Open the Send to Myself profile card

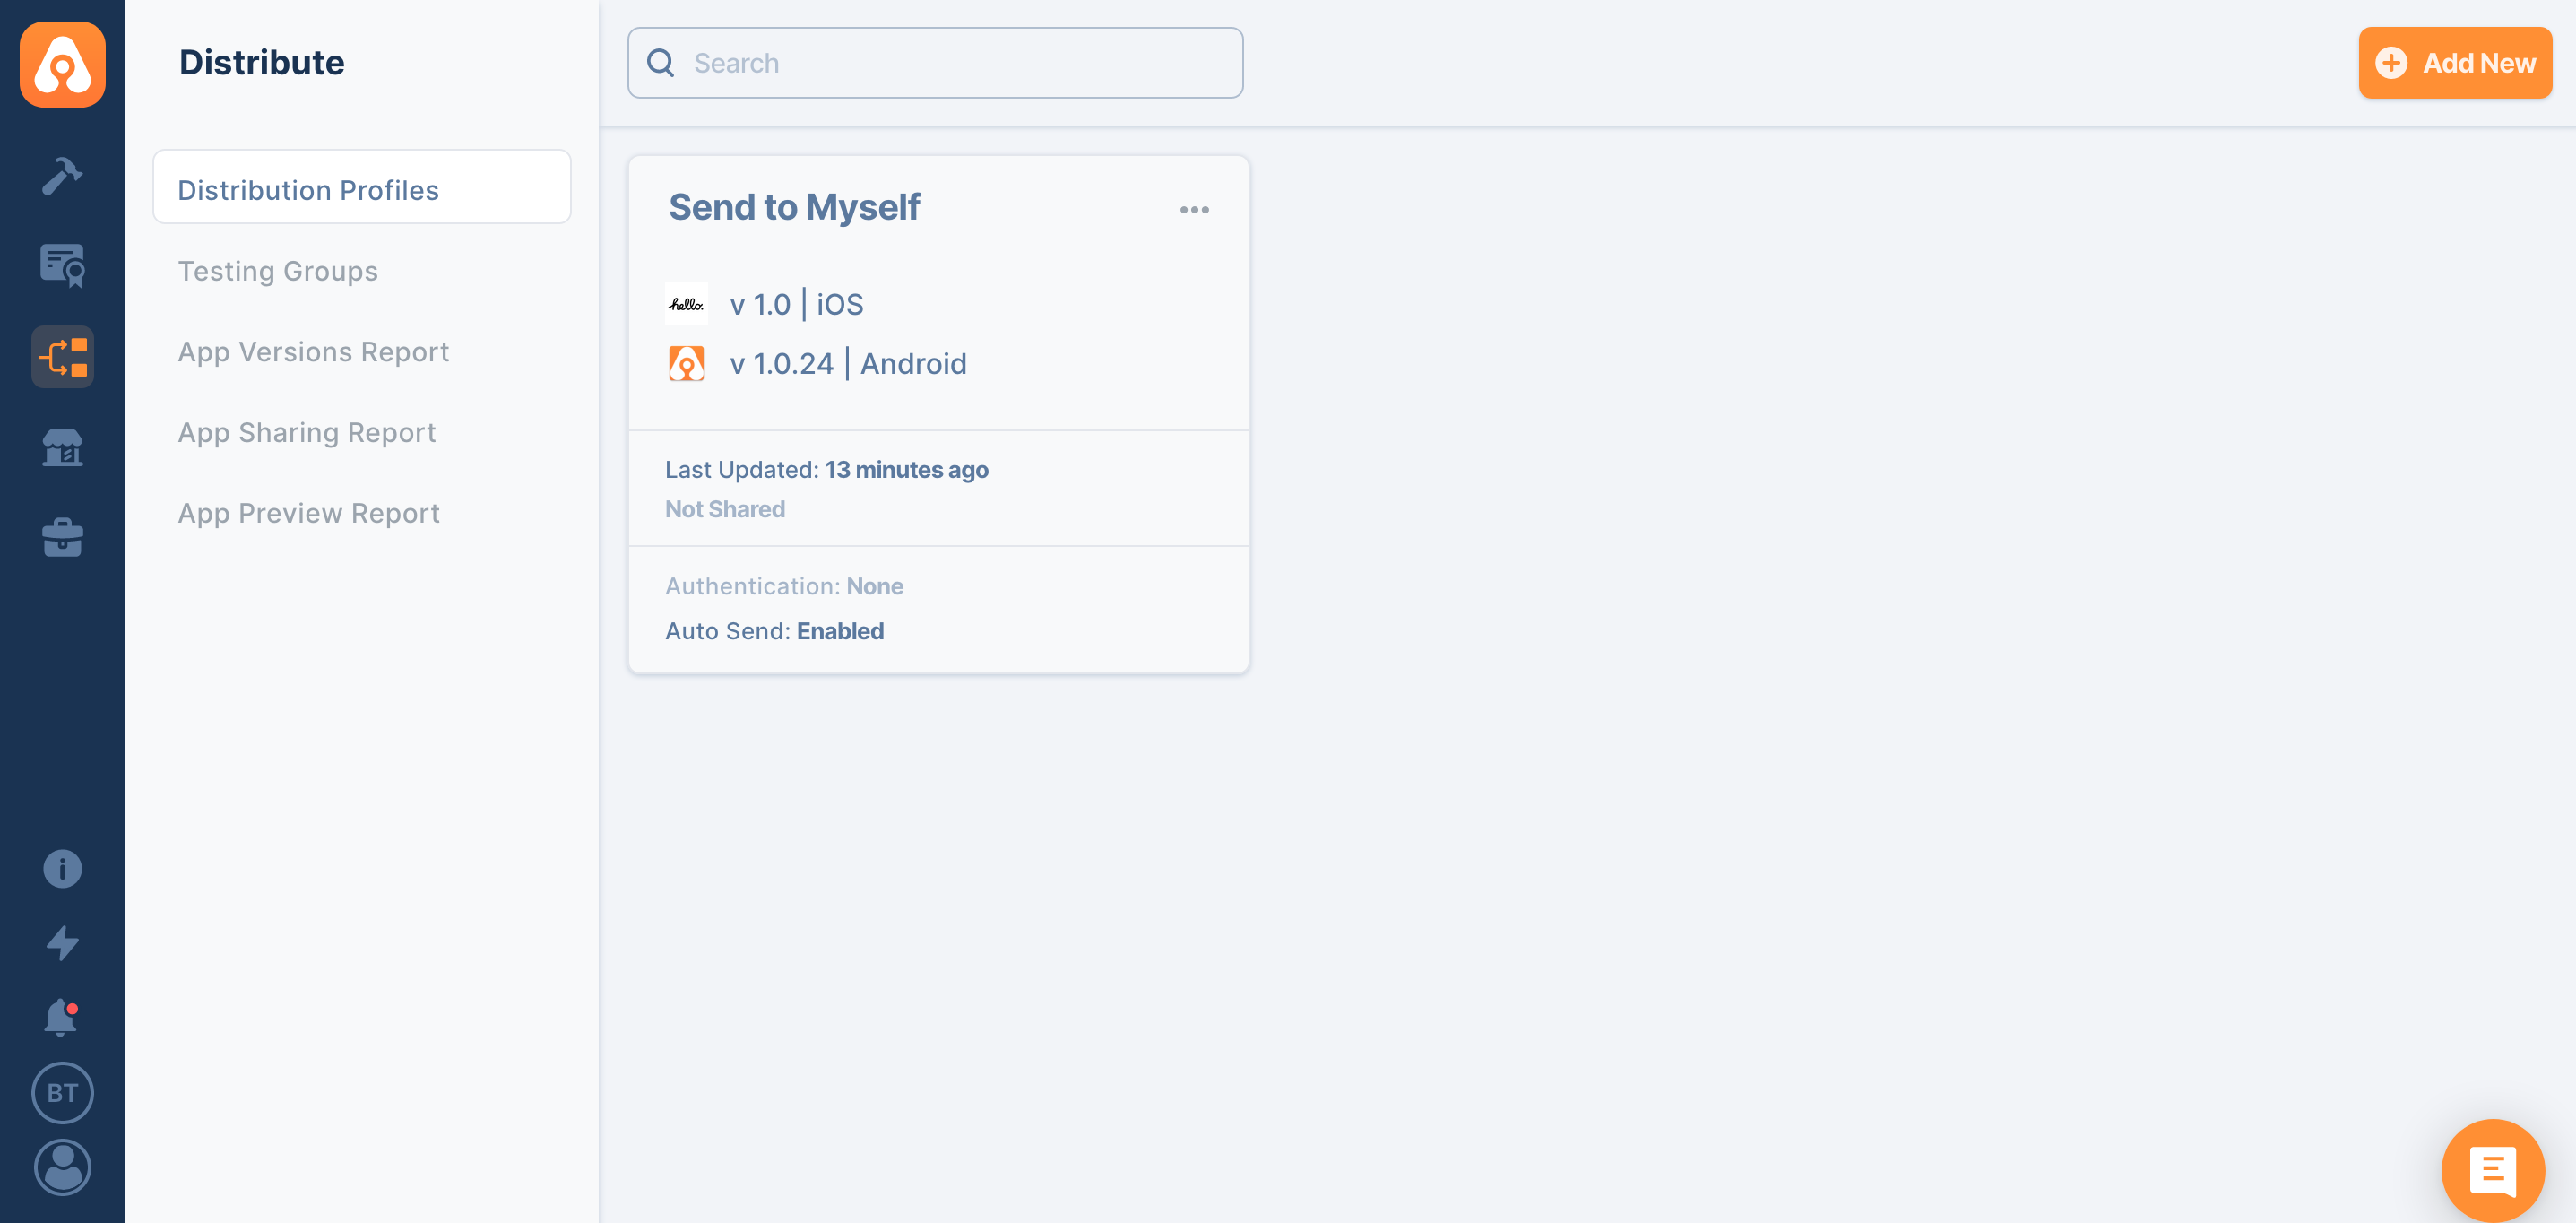[x=938, y=414]
